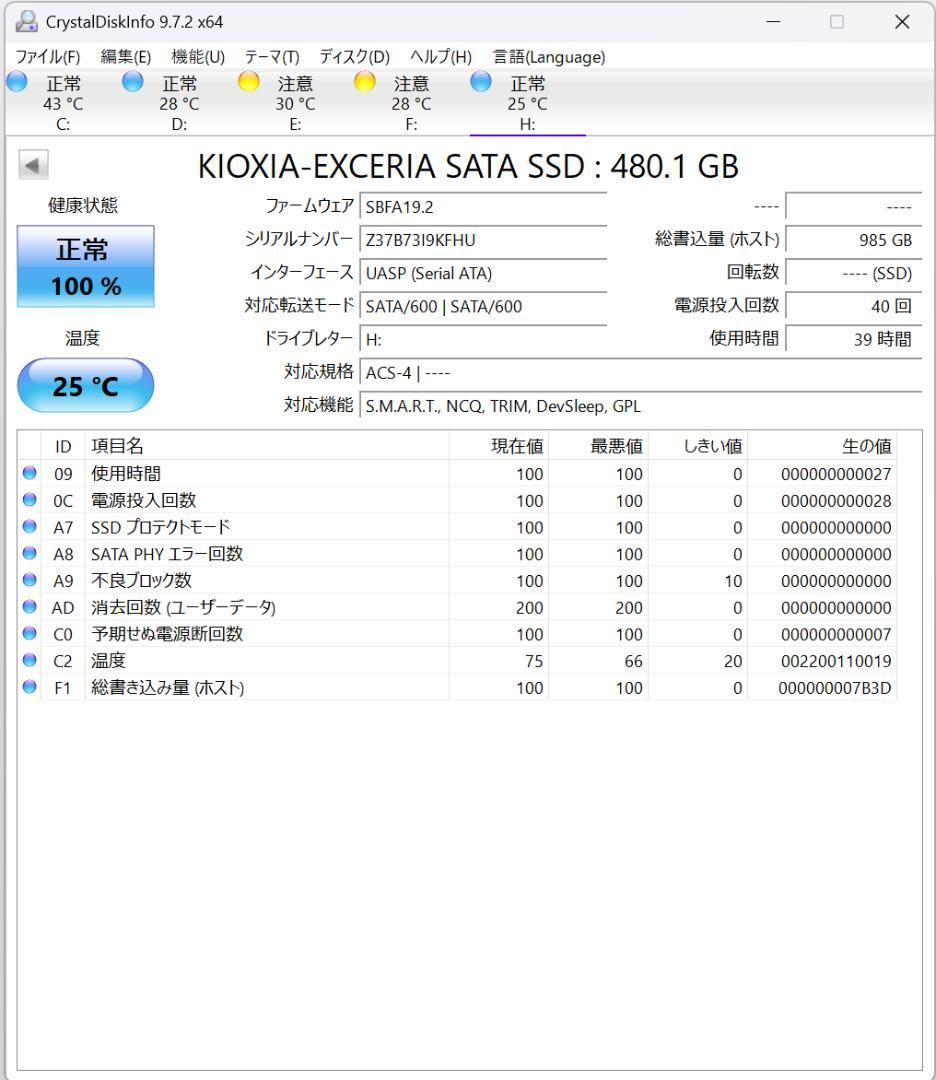Click the ID column header
The image size is (936, 1080).
[x=63, y=446]
